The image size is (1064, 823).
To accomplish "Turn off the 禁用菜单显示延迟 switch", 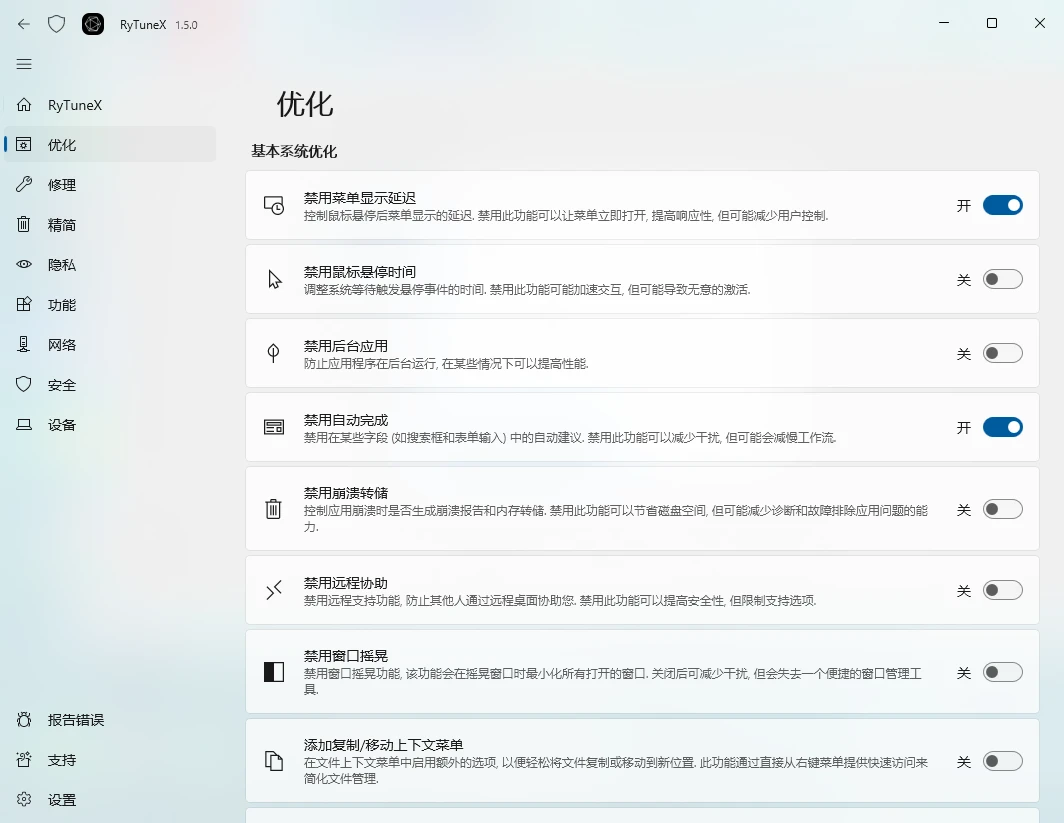I will point(1003,204).
